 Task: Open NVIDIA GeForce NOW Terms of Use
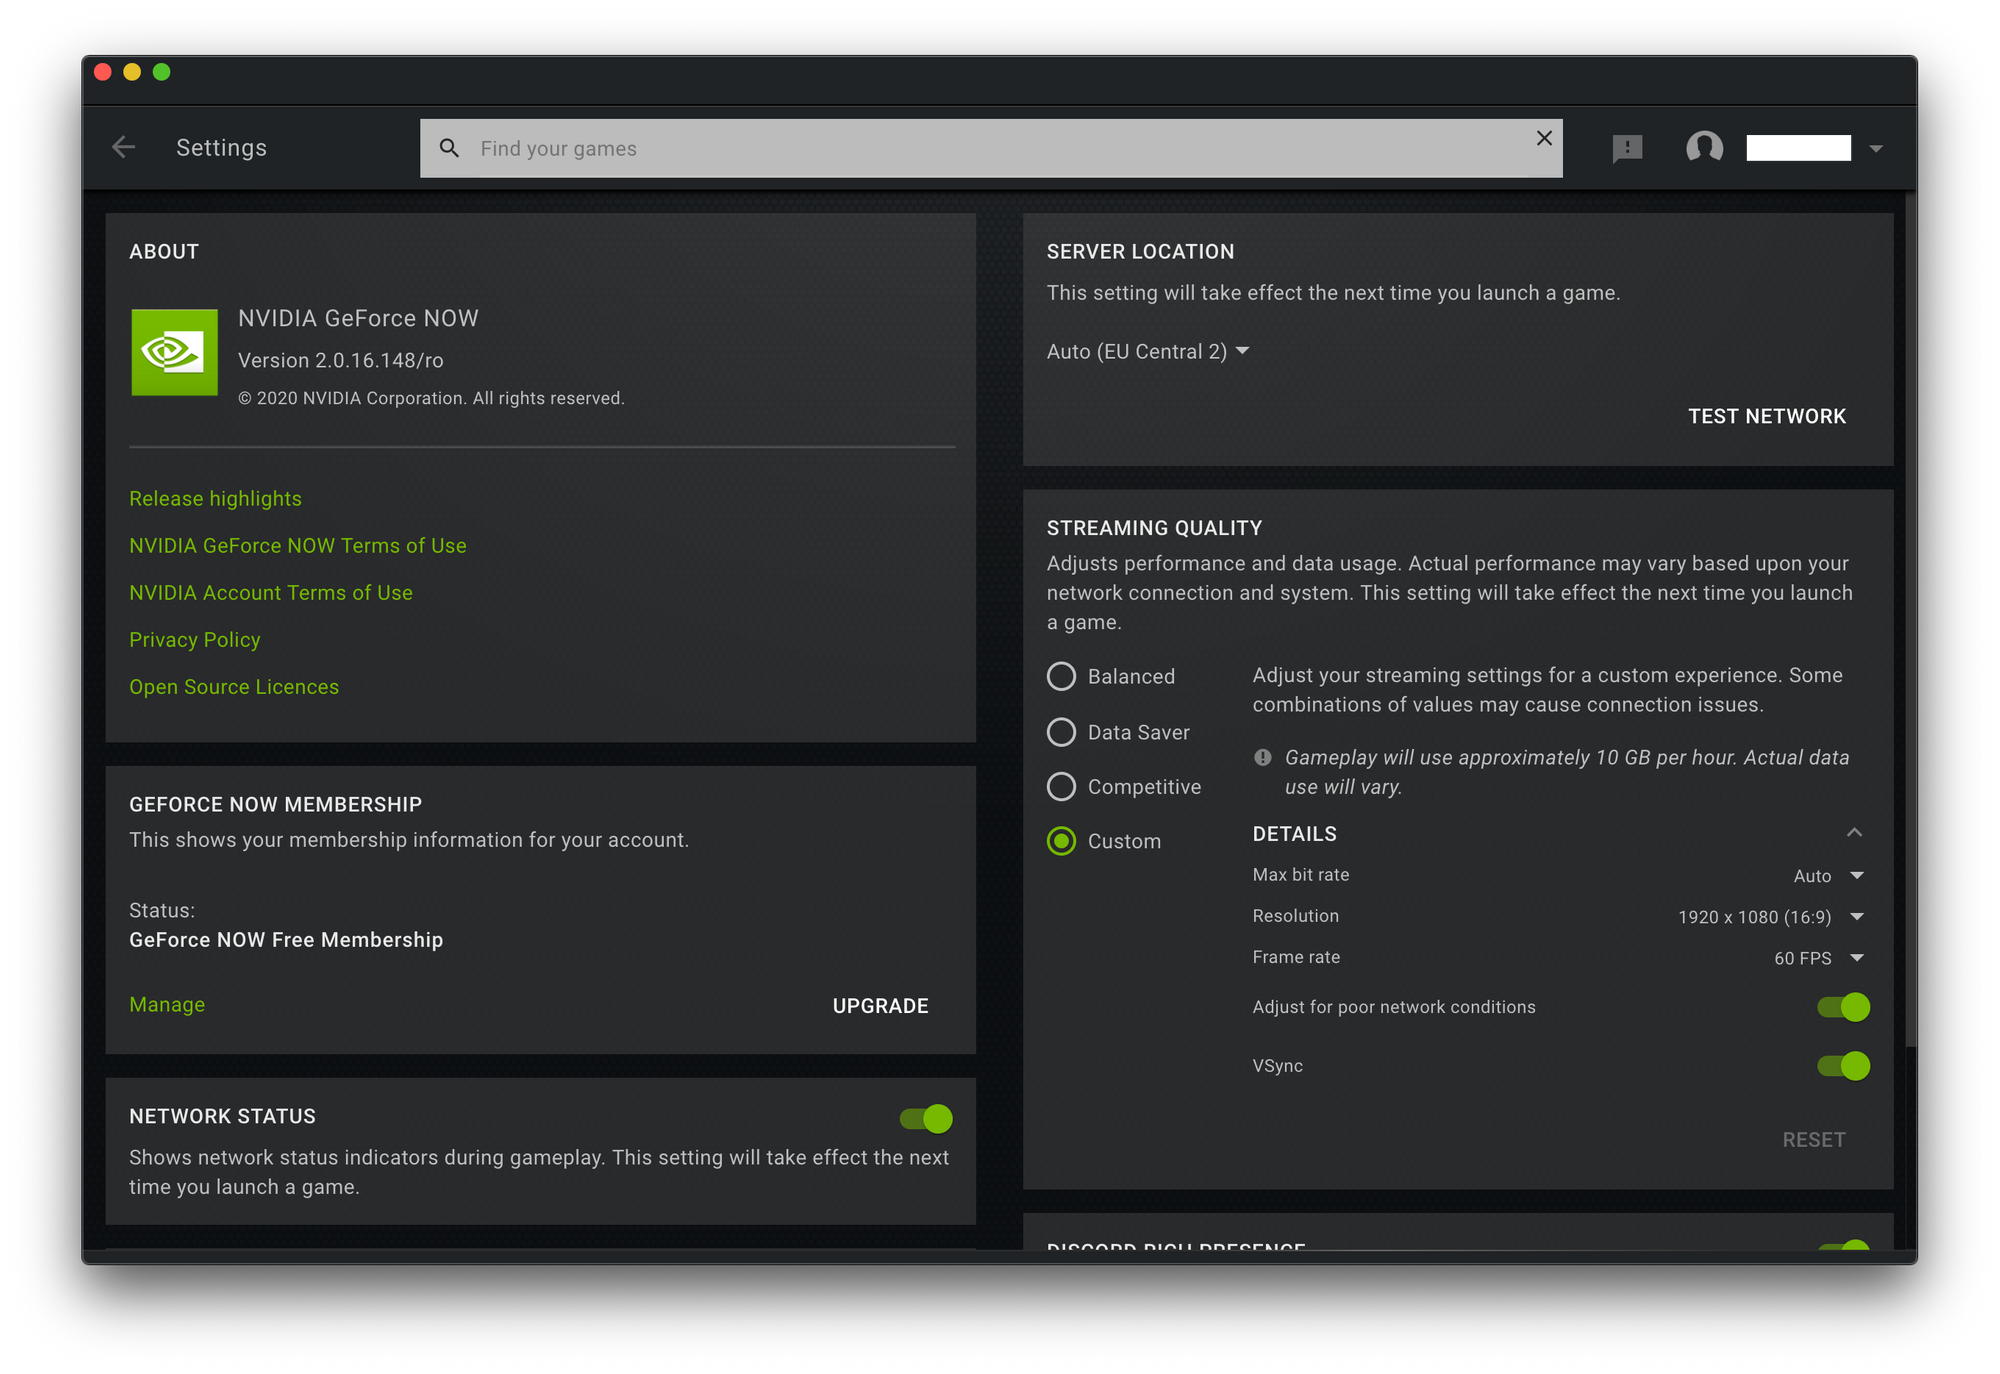coord(298,546)
